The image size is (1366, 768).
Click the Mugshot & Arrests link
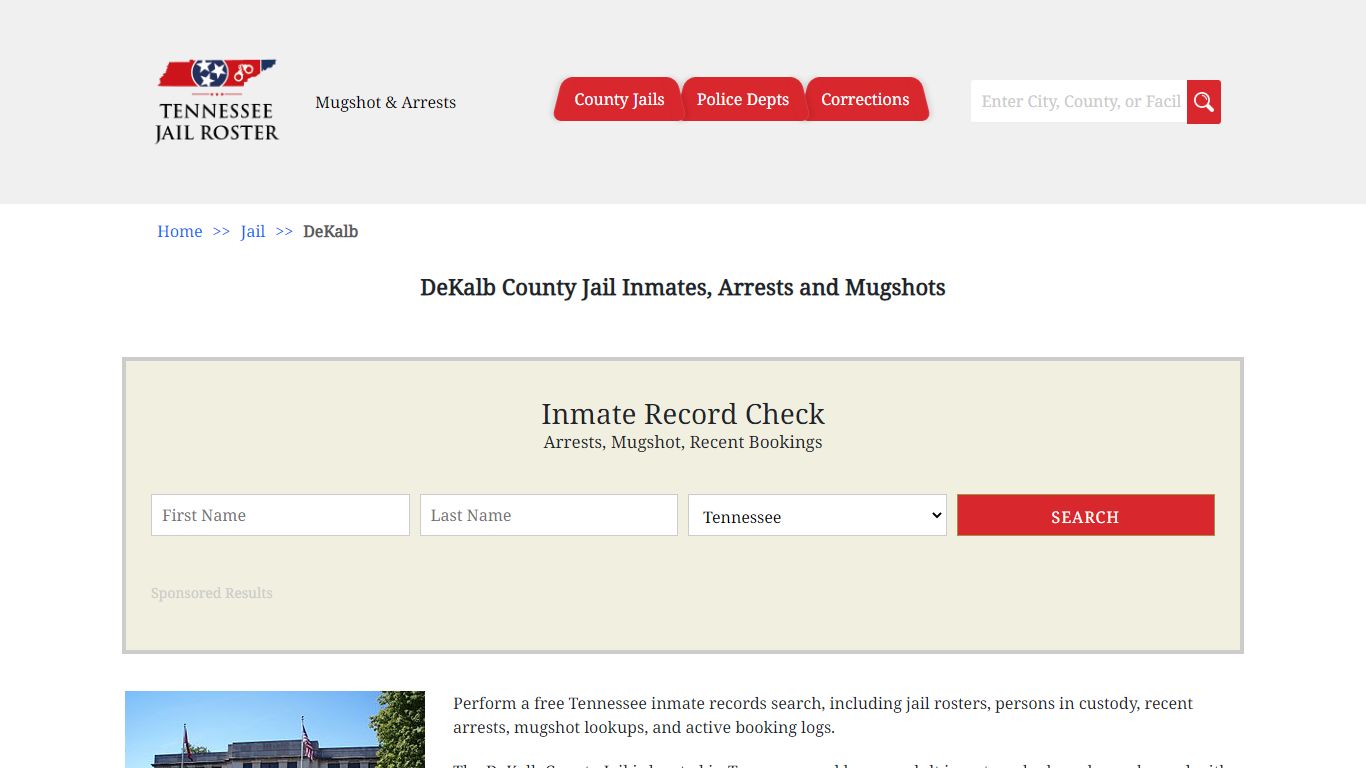(x=385, y=102)
